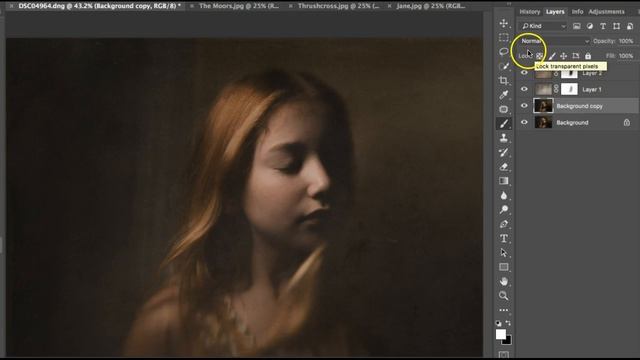
Task: Select the Rectangular Marquee tool
Action: [x=504, y=38]
